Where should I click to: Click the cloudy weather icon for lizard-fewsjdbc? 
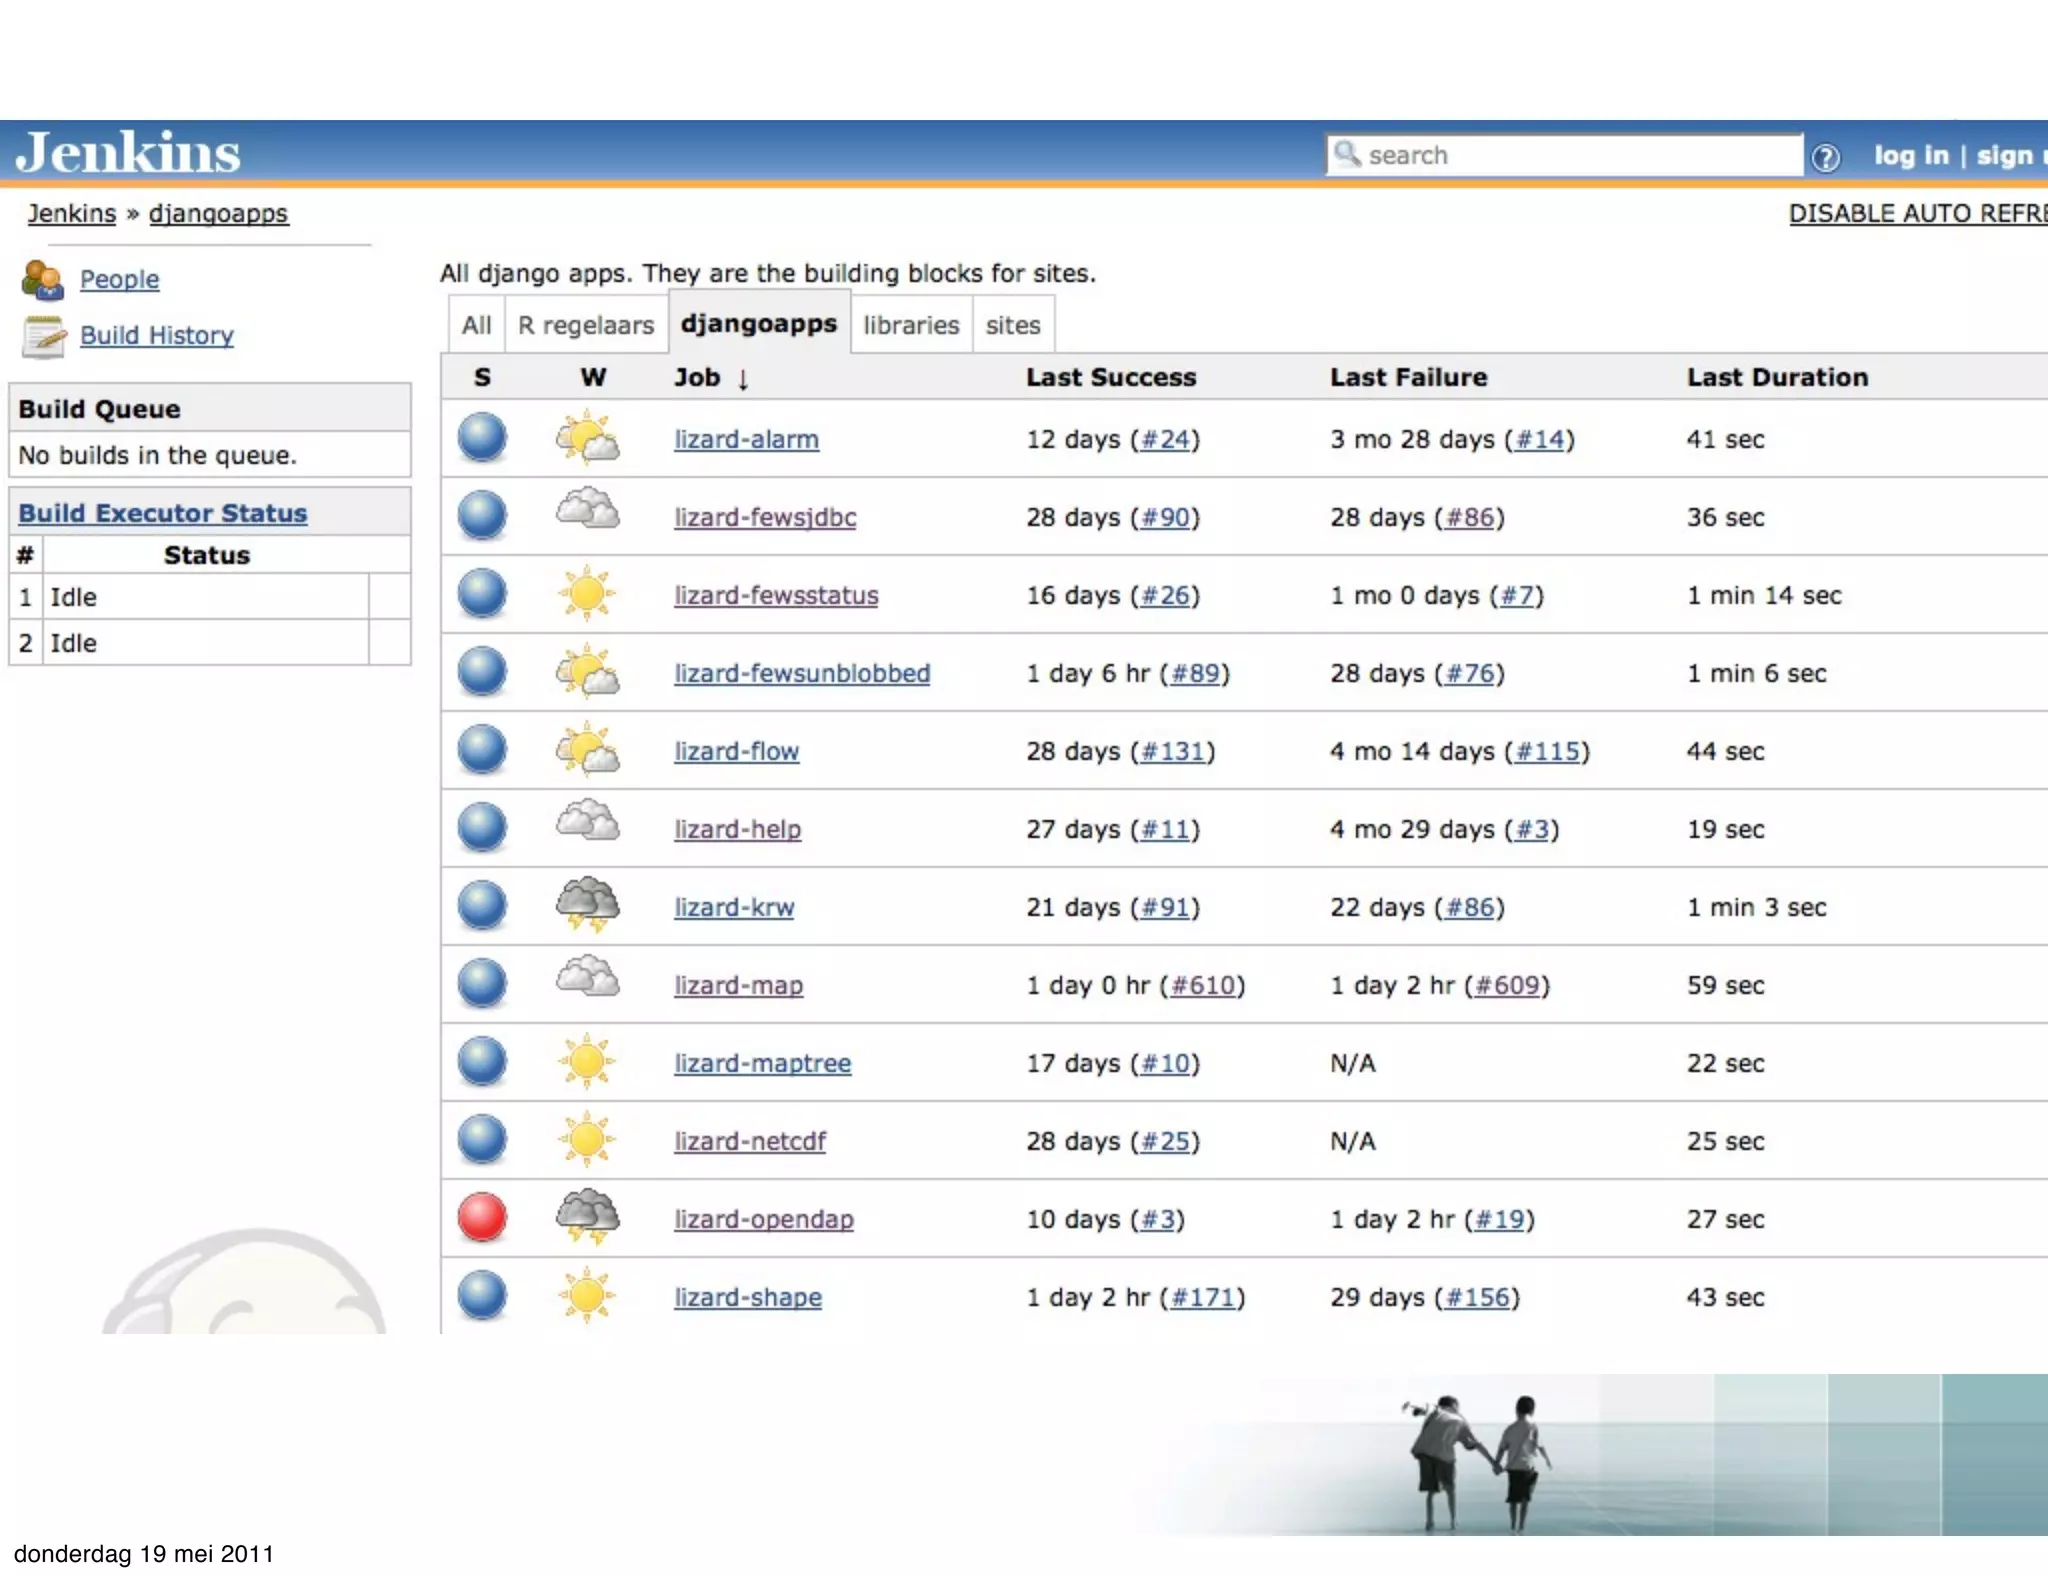coord(587,508)
